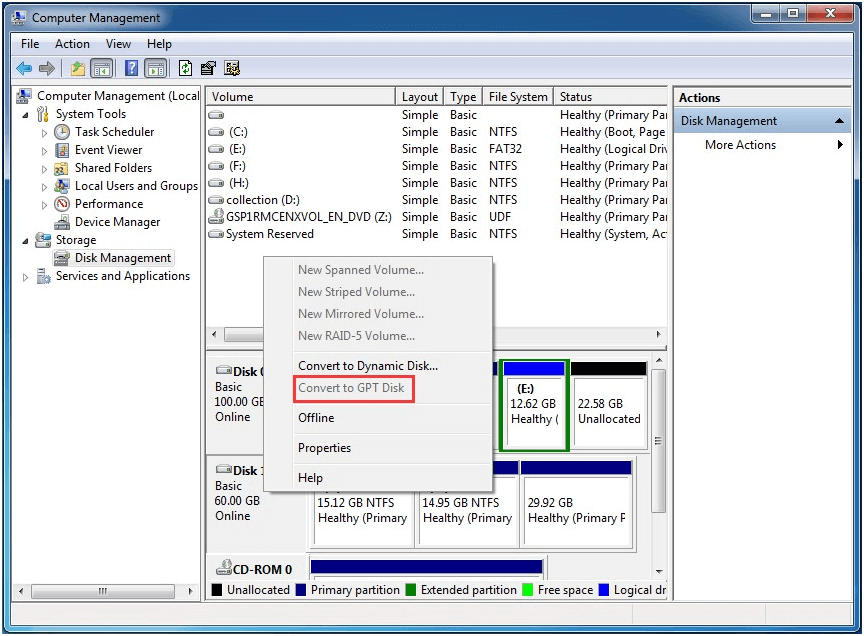This screenshot has height=636, width=864.
Task: Select the Device Manager icon
Action: (62, 222)
